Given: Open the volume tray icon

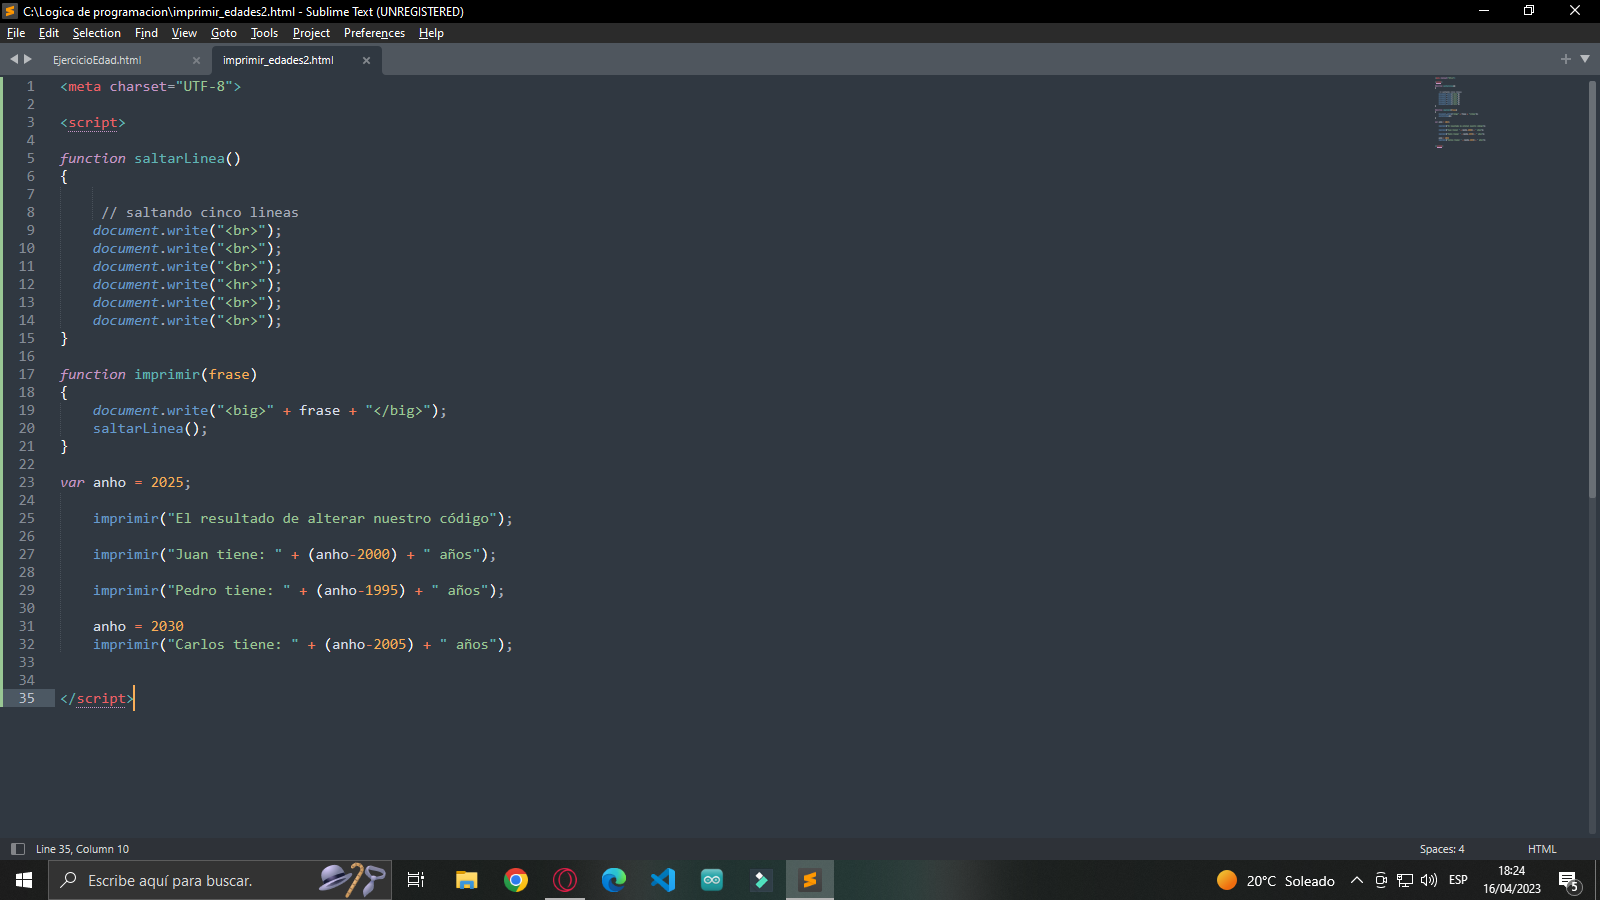Looking at the screenshot, I should point(1429,880).
